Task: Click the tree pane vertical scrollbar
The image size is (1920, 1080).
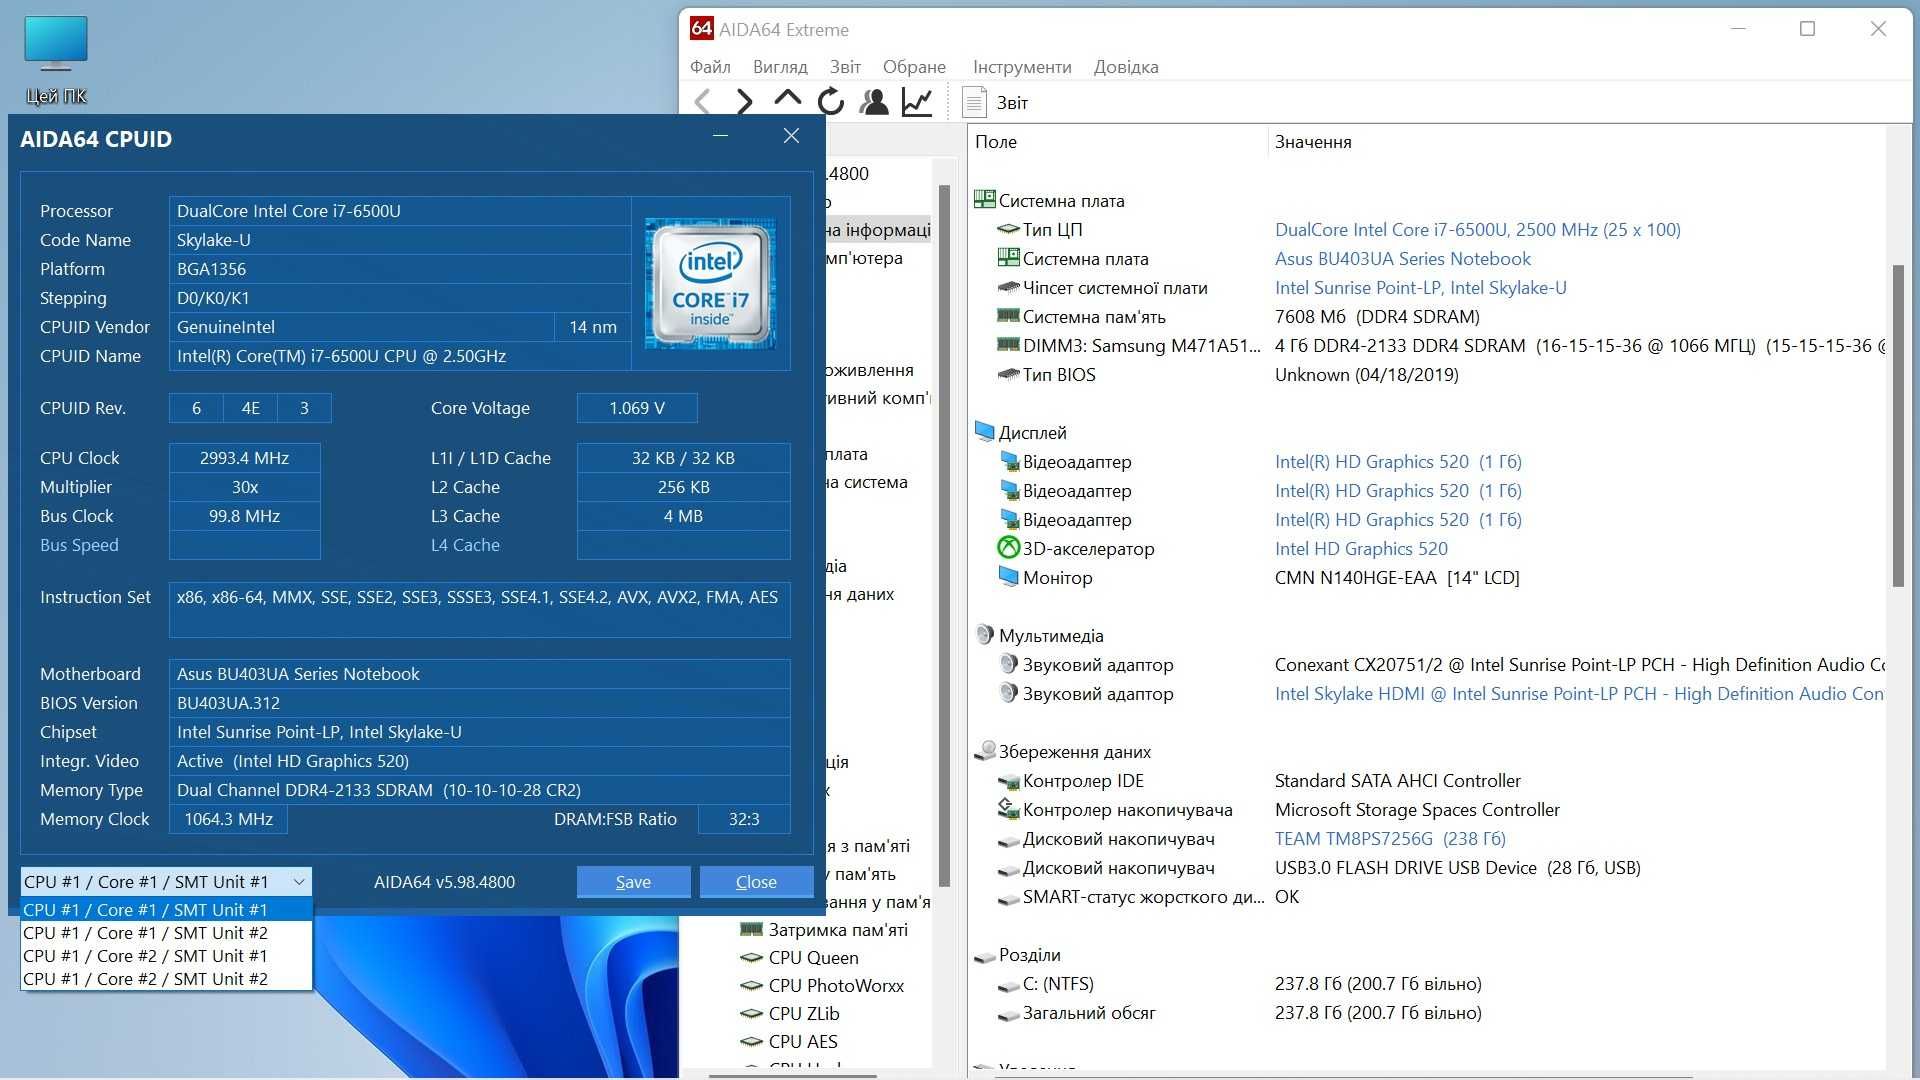Action: (x=944, y=535)
